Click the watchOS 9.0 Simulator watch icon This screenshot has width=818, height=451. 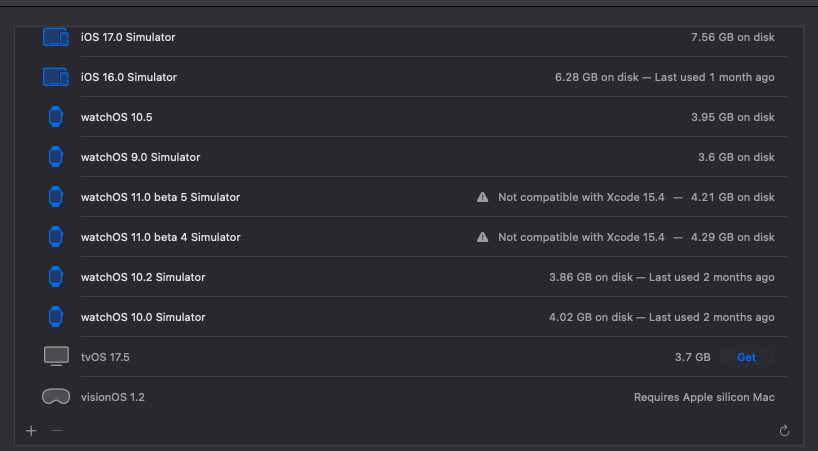tap(56, 157)
